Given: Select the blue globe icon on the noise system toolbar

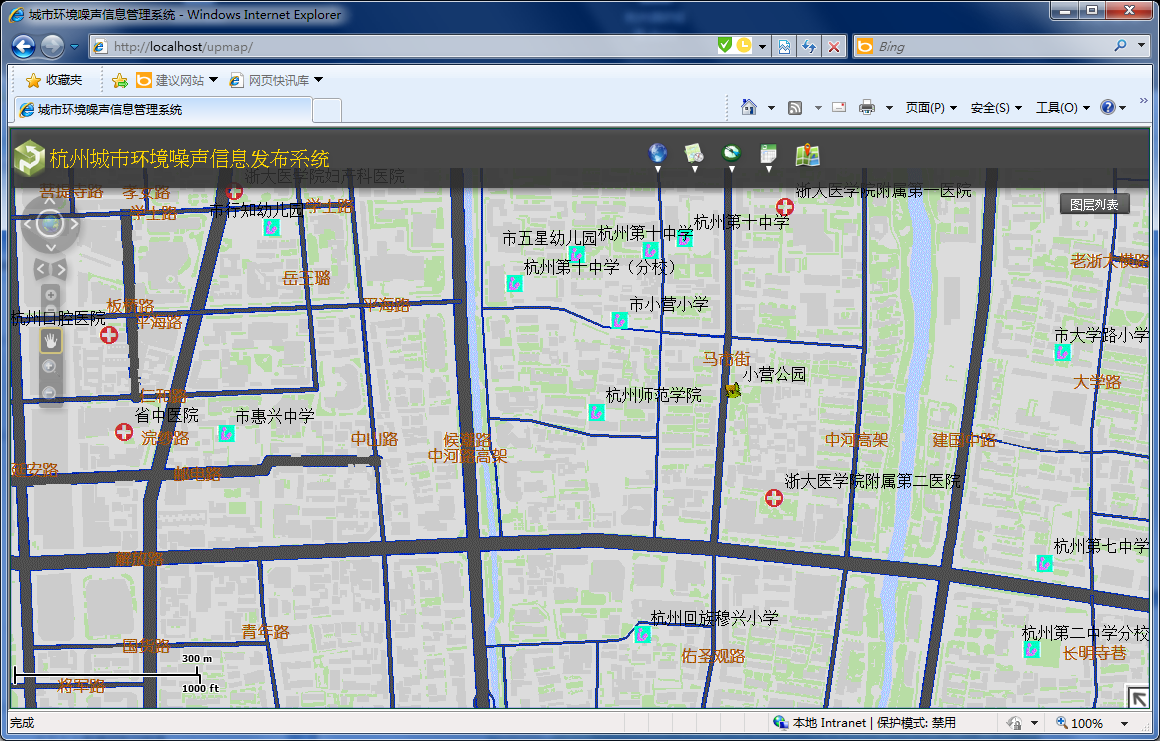Looking at the screenshot, I should coord(657,155).
